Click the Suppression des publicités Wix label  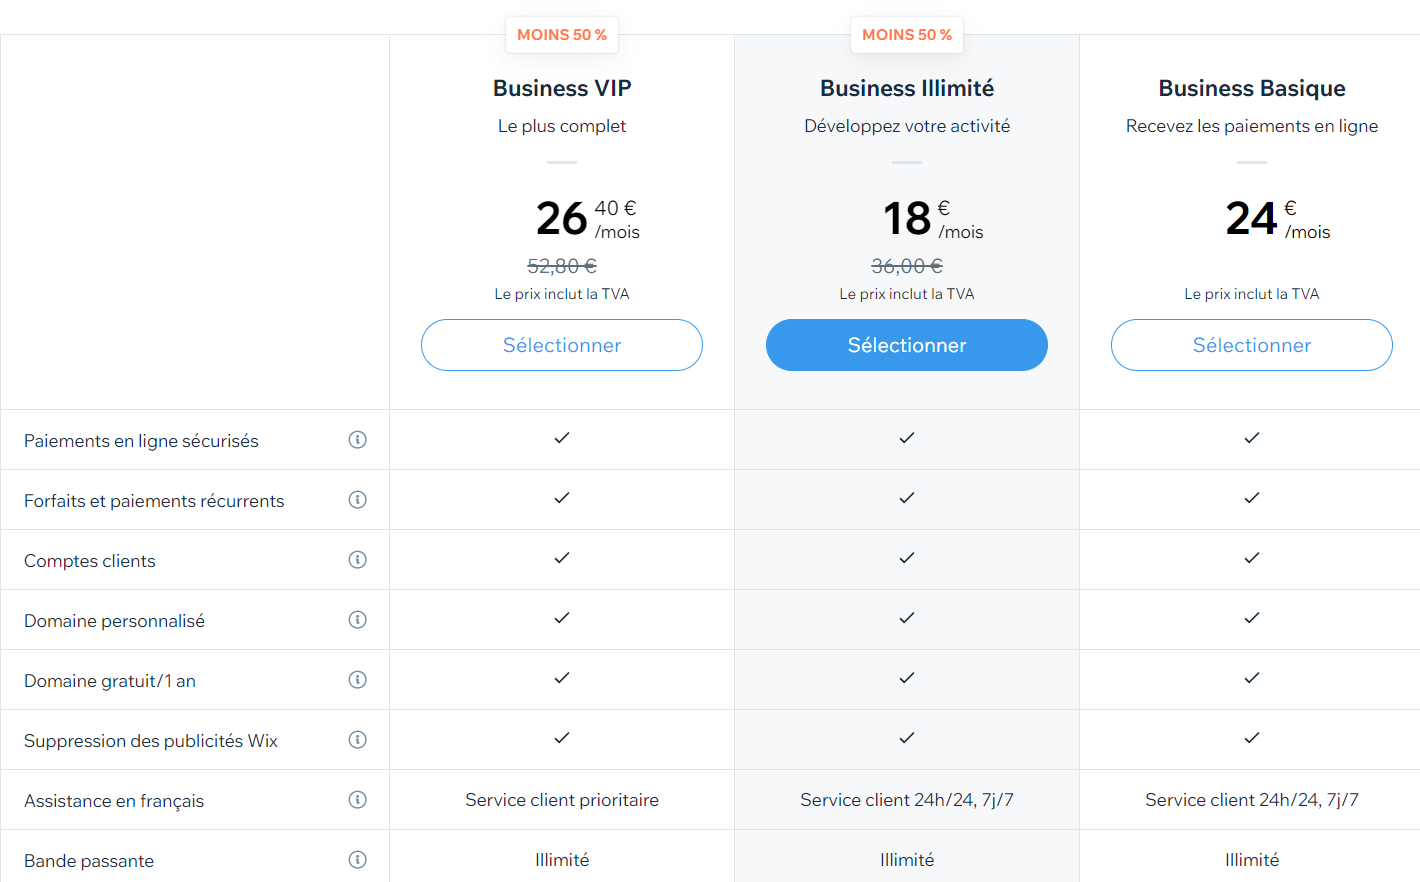pyautogui.click(x=151, y=741)
